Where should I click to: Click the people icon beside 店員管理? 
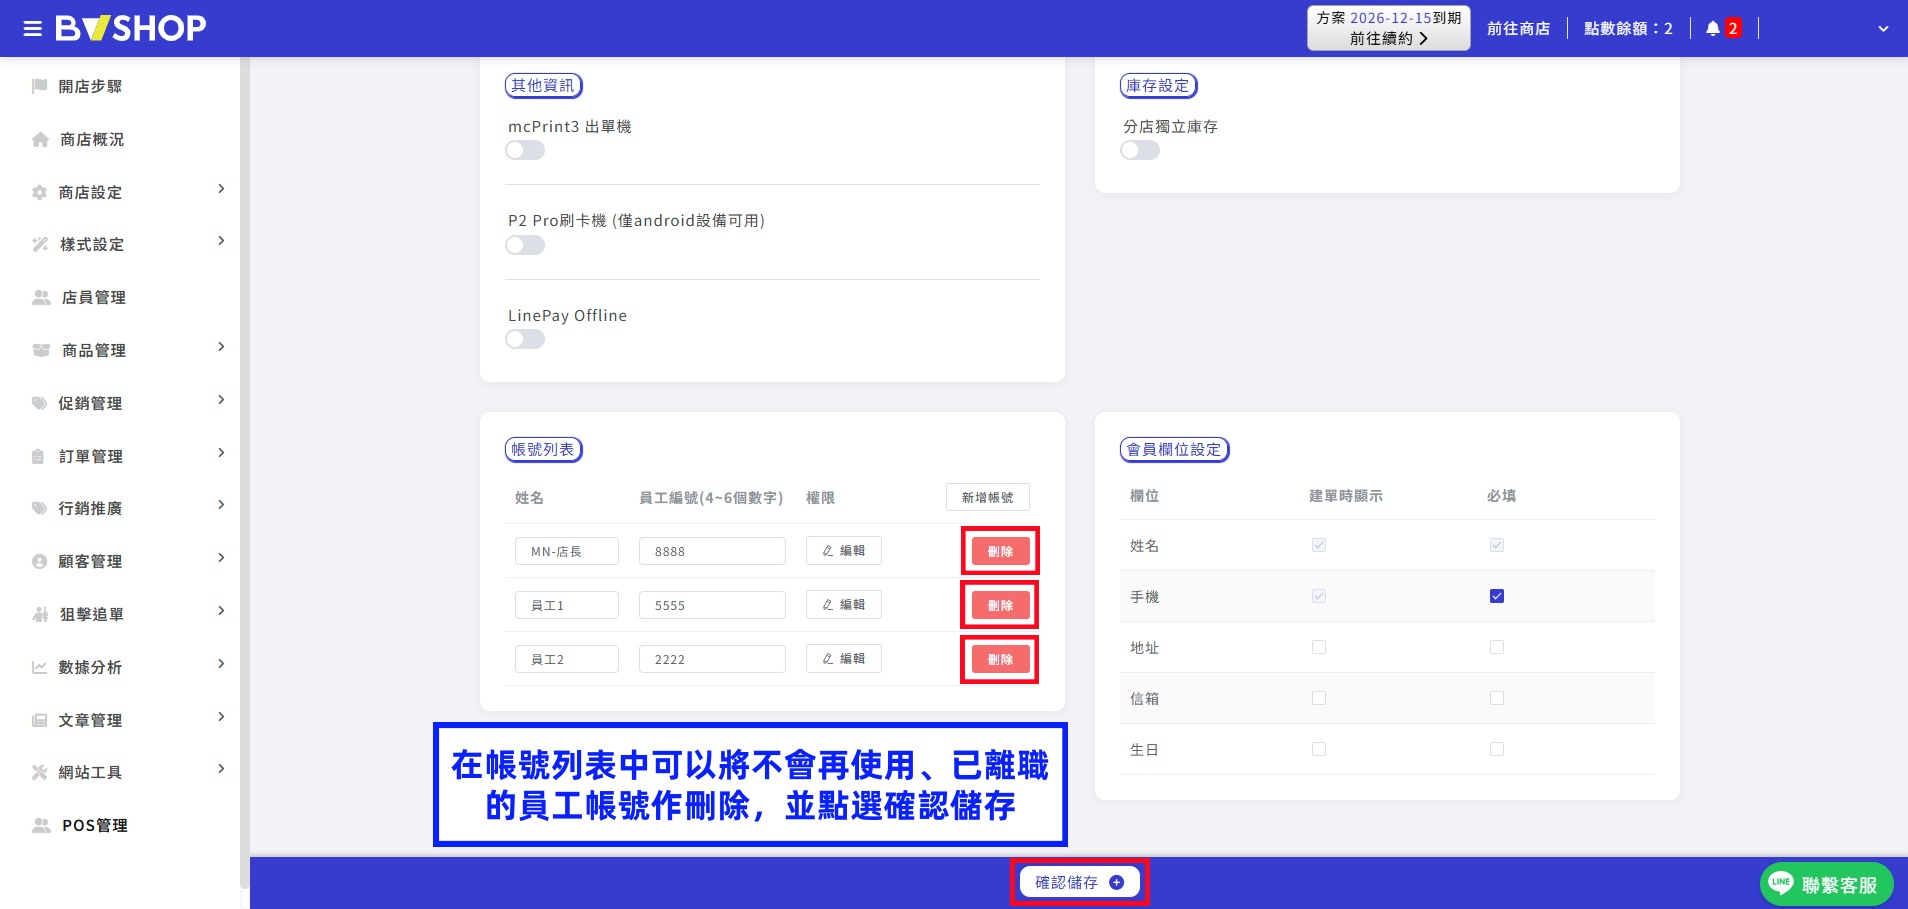[41, 297]
